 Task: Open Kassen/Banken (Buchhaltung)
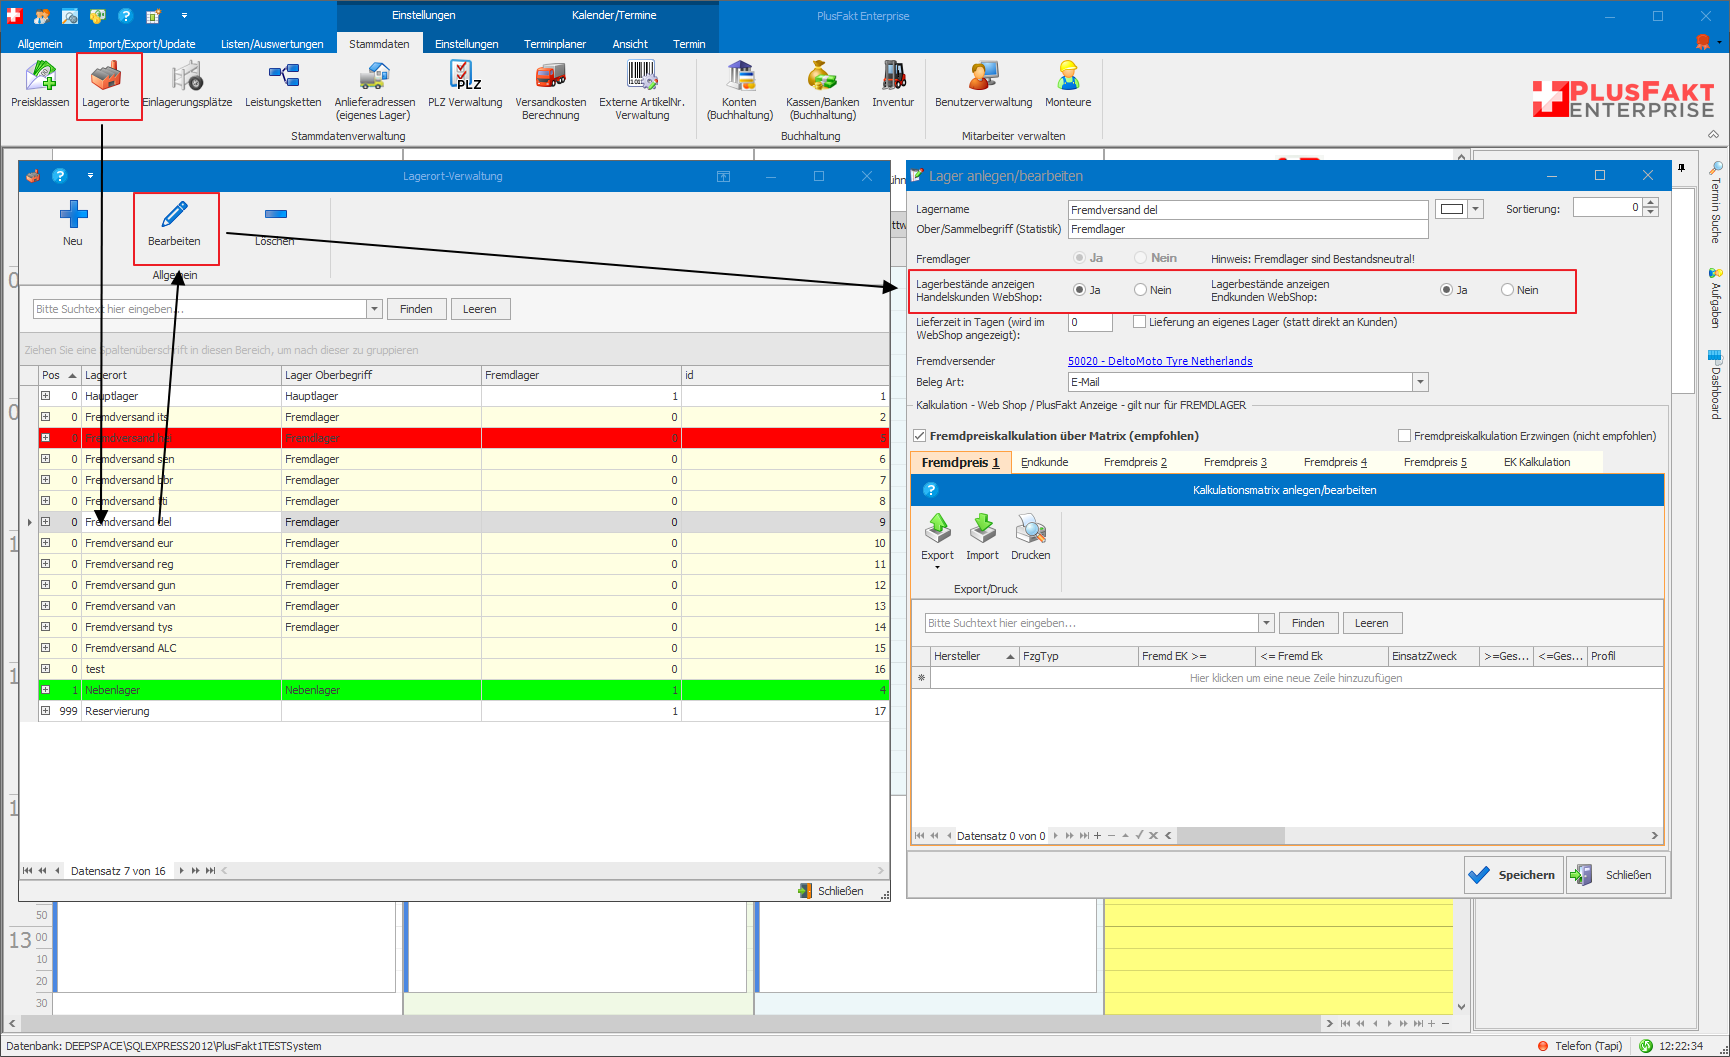(x=823, y=90)
